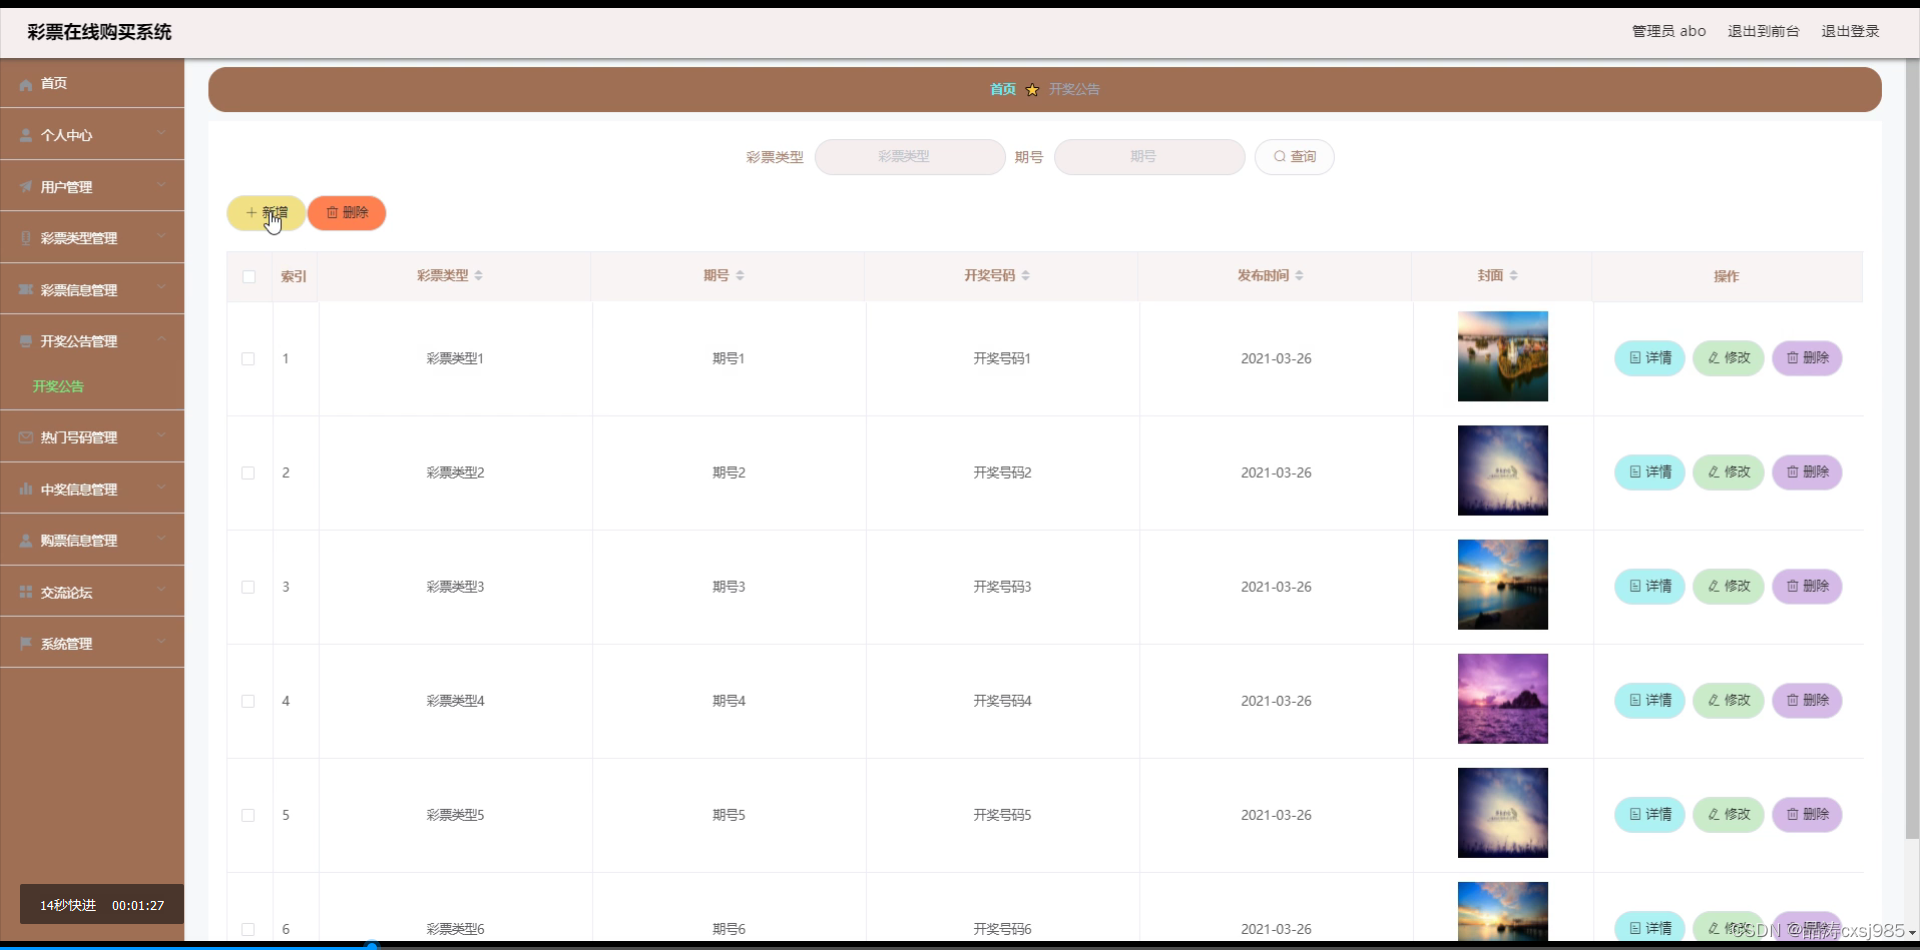Click the star icon in breadcrumb bar
This screenshot has width=1920, height=950.
click(1032, 90)
